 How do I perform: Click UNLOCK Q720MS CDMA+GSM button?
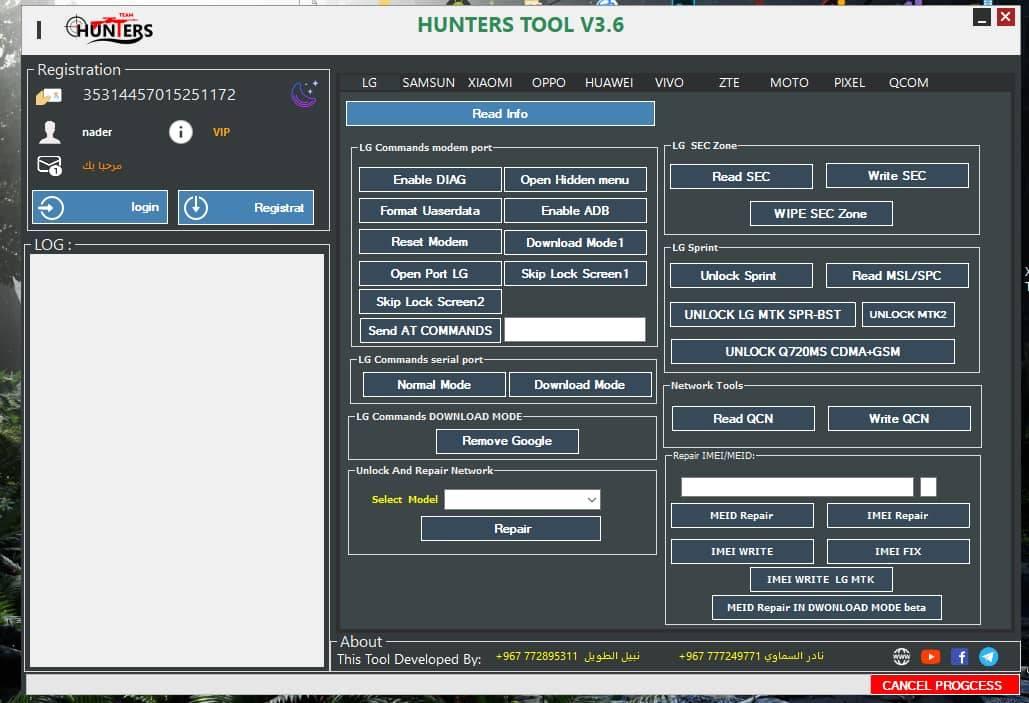[x=812, y=351]
